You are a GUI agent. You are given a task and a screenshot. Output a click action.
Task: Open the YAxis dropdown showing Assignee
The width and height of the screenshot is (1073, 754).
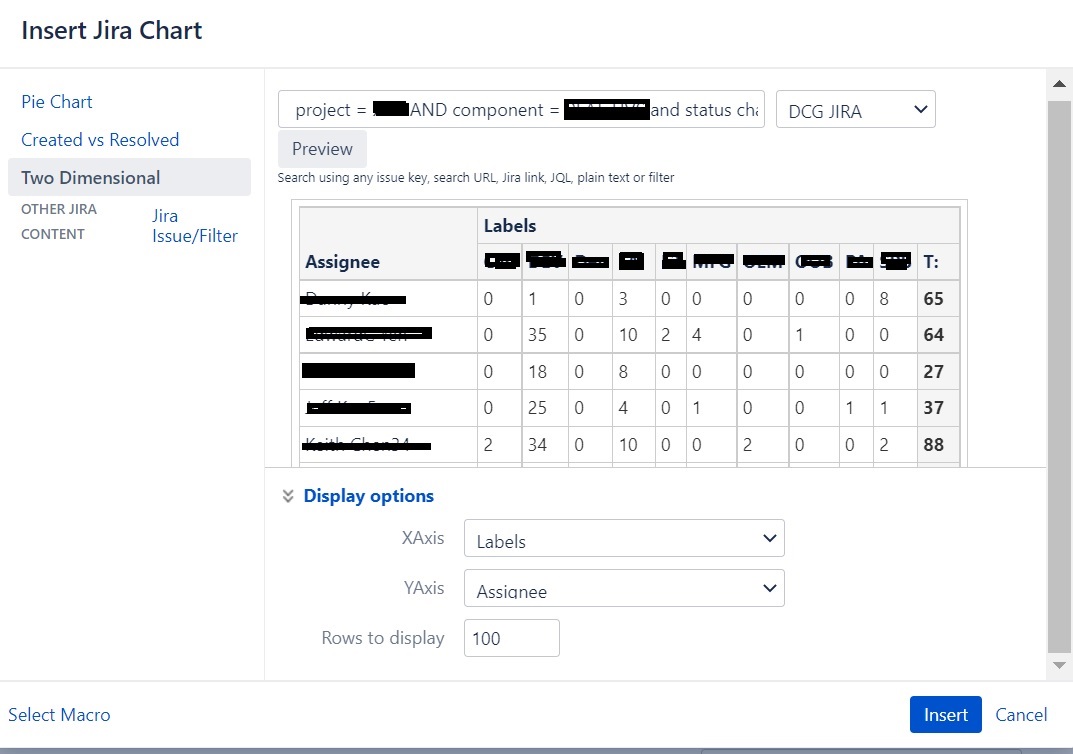[x=624, y=588]
